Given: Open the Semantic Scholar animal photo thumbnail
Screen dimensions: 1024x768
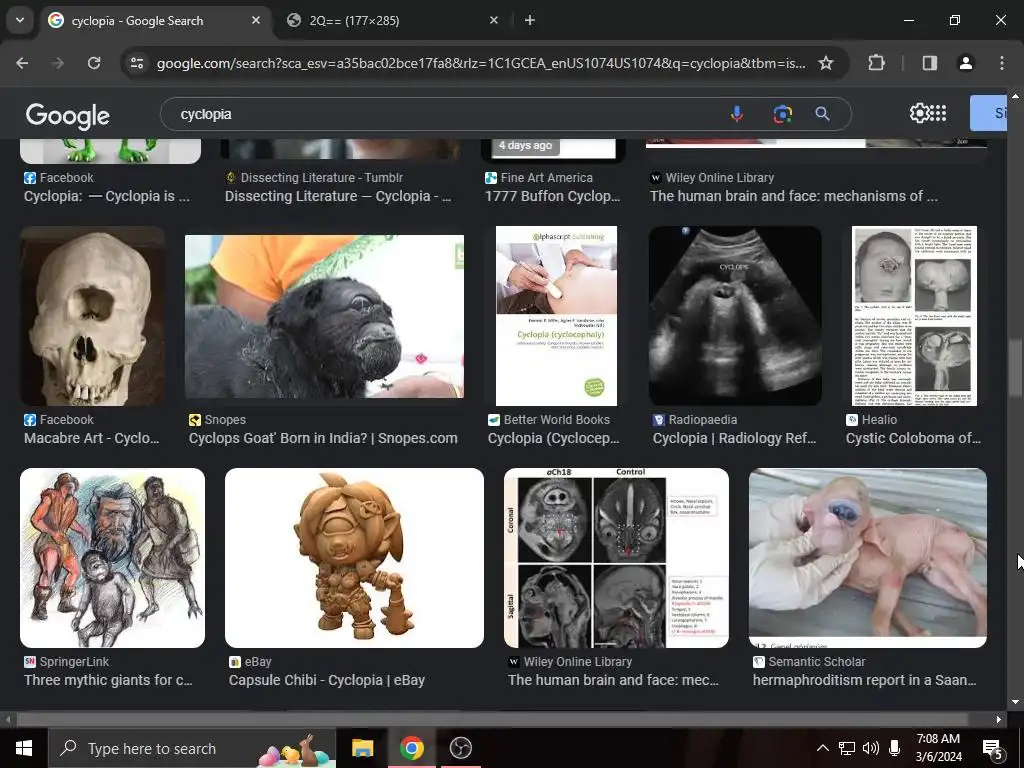Looking at the screenshot, I should [x=867, y=558].
